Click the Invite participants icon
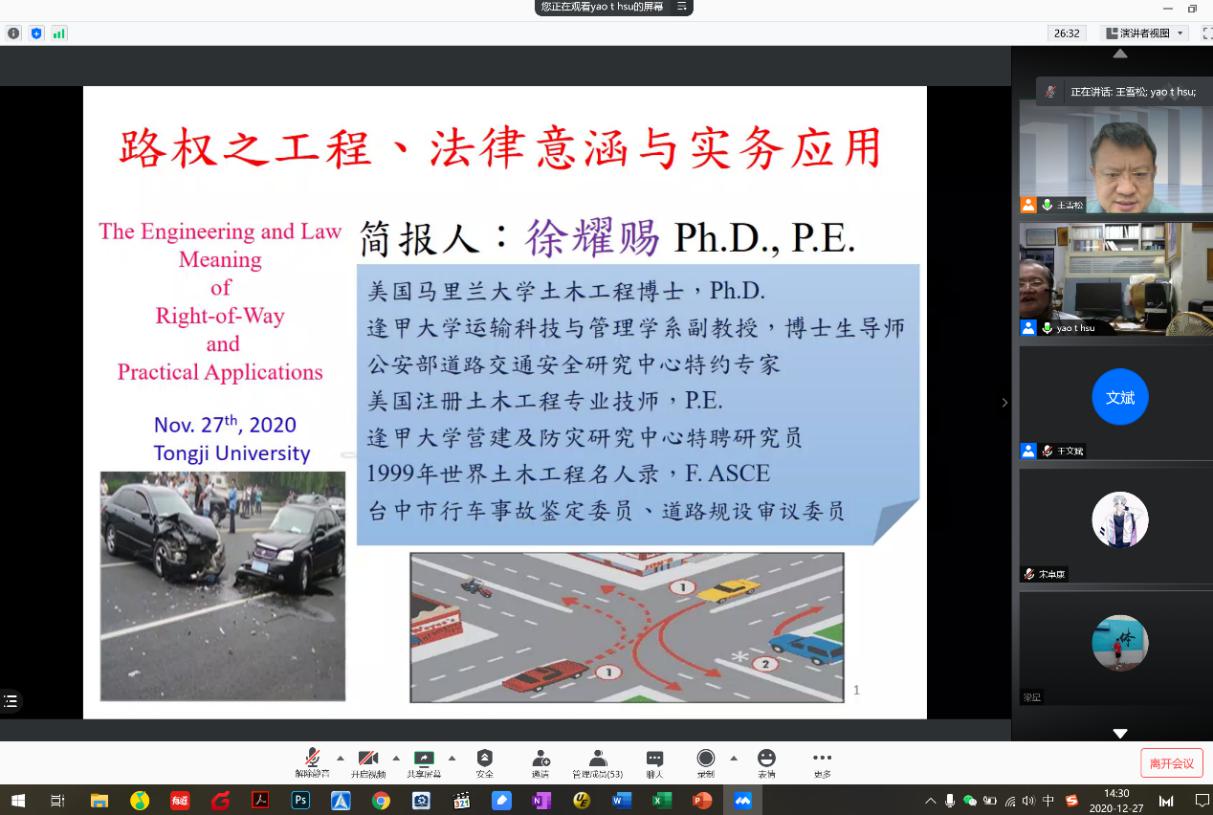The height and width of the screenshot is (815, 1213). [540, 760]
